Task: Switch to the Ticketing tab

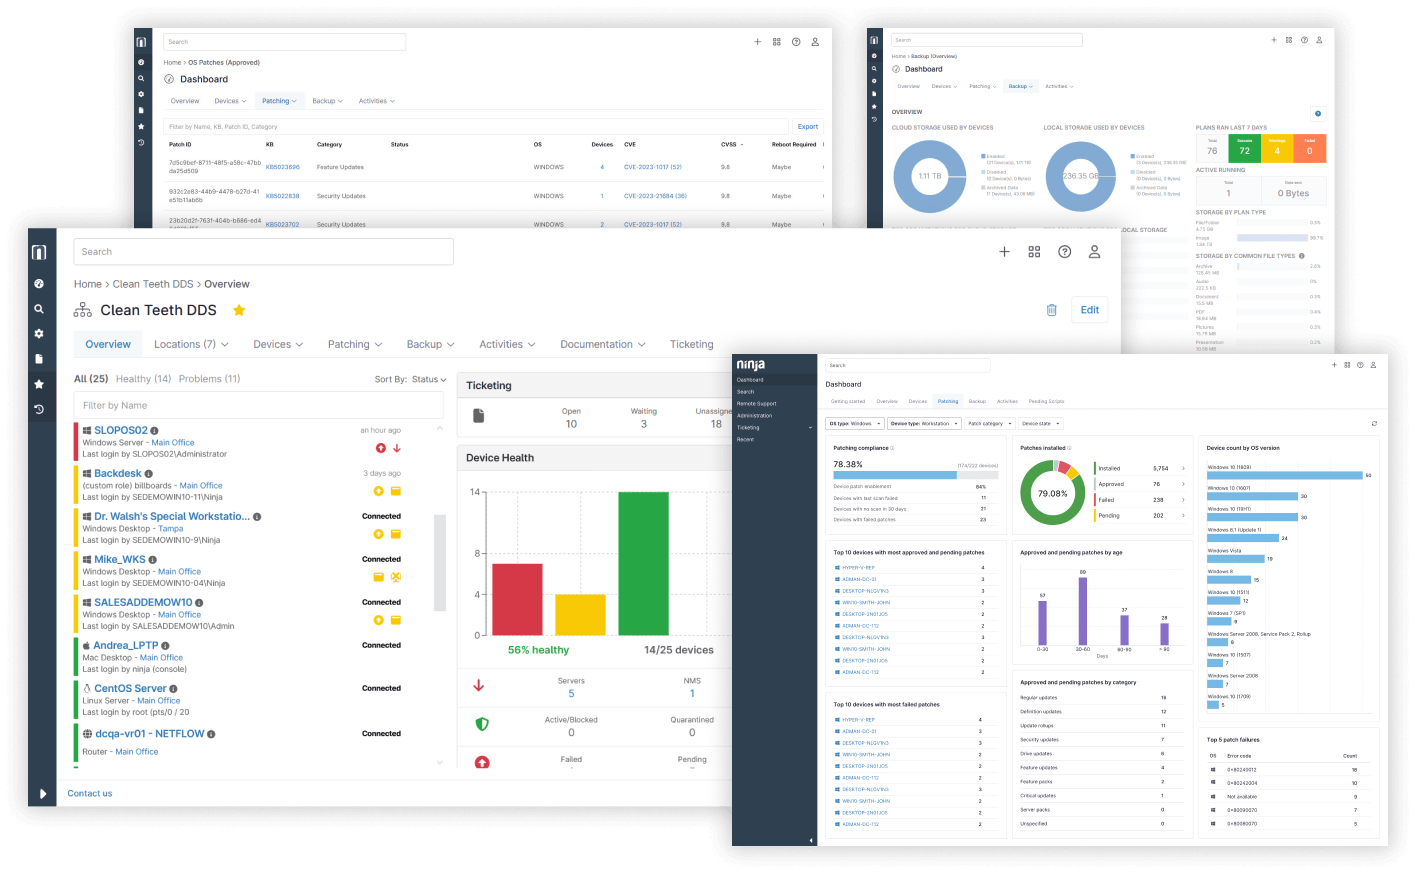Action: pyautogui.click(x=691, y=344)
